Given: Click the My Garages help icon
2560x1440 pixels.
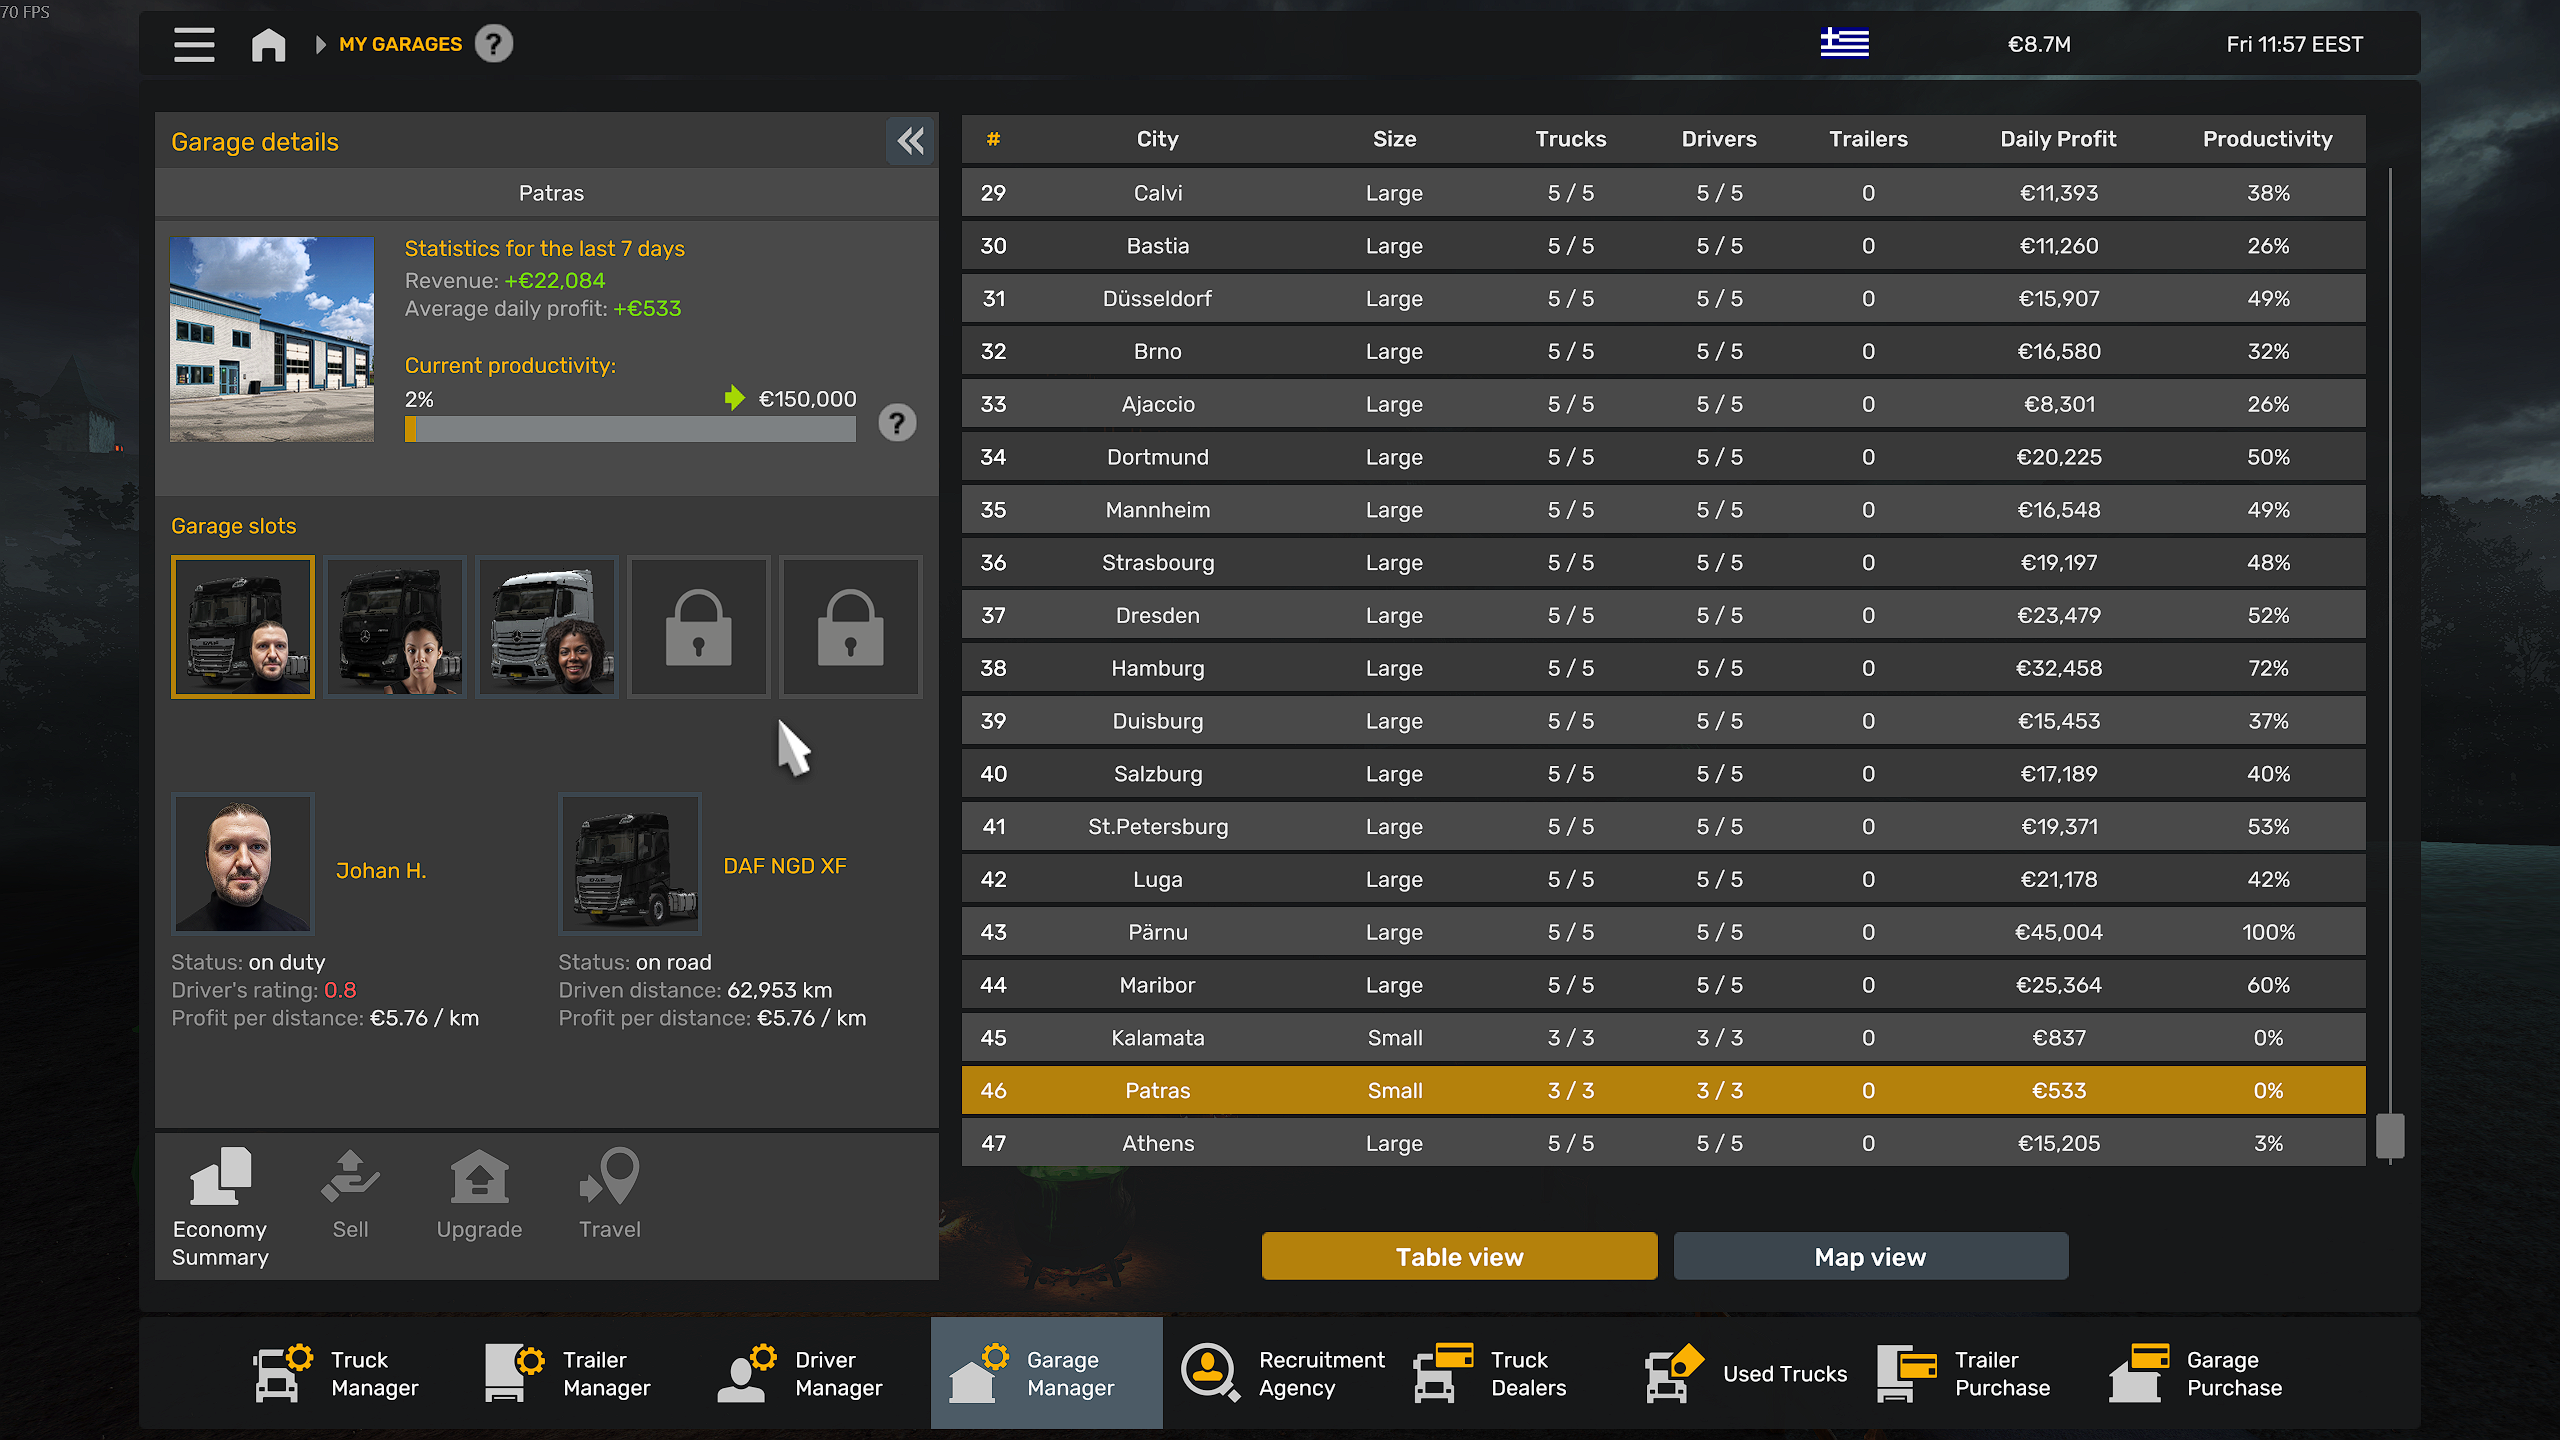Looking at the screenshot, I should 494,44.
